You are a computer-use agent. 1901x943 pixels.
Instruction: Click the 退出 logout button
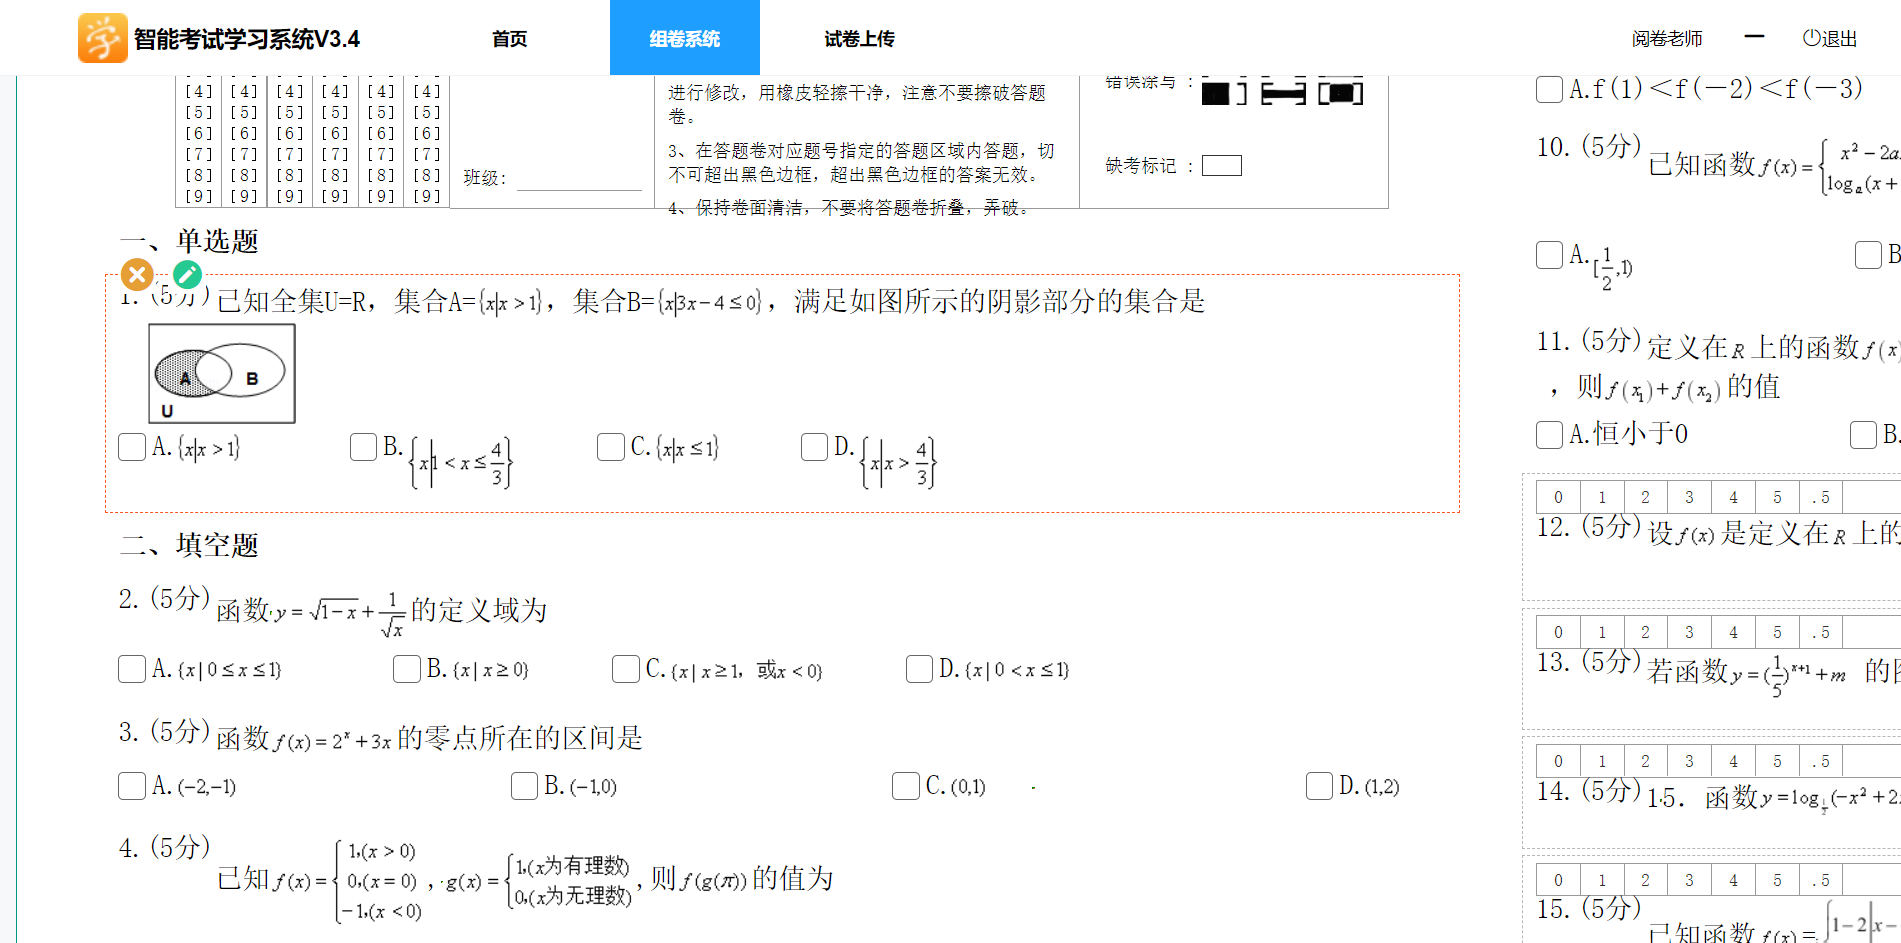point(1830,38)
